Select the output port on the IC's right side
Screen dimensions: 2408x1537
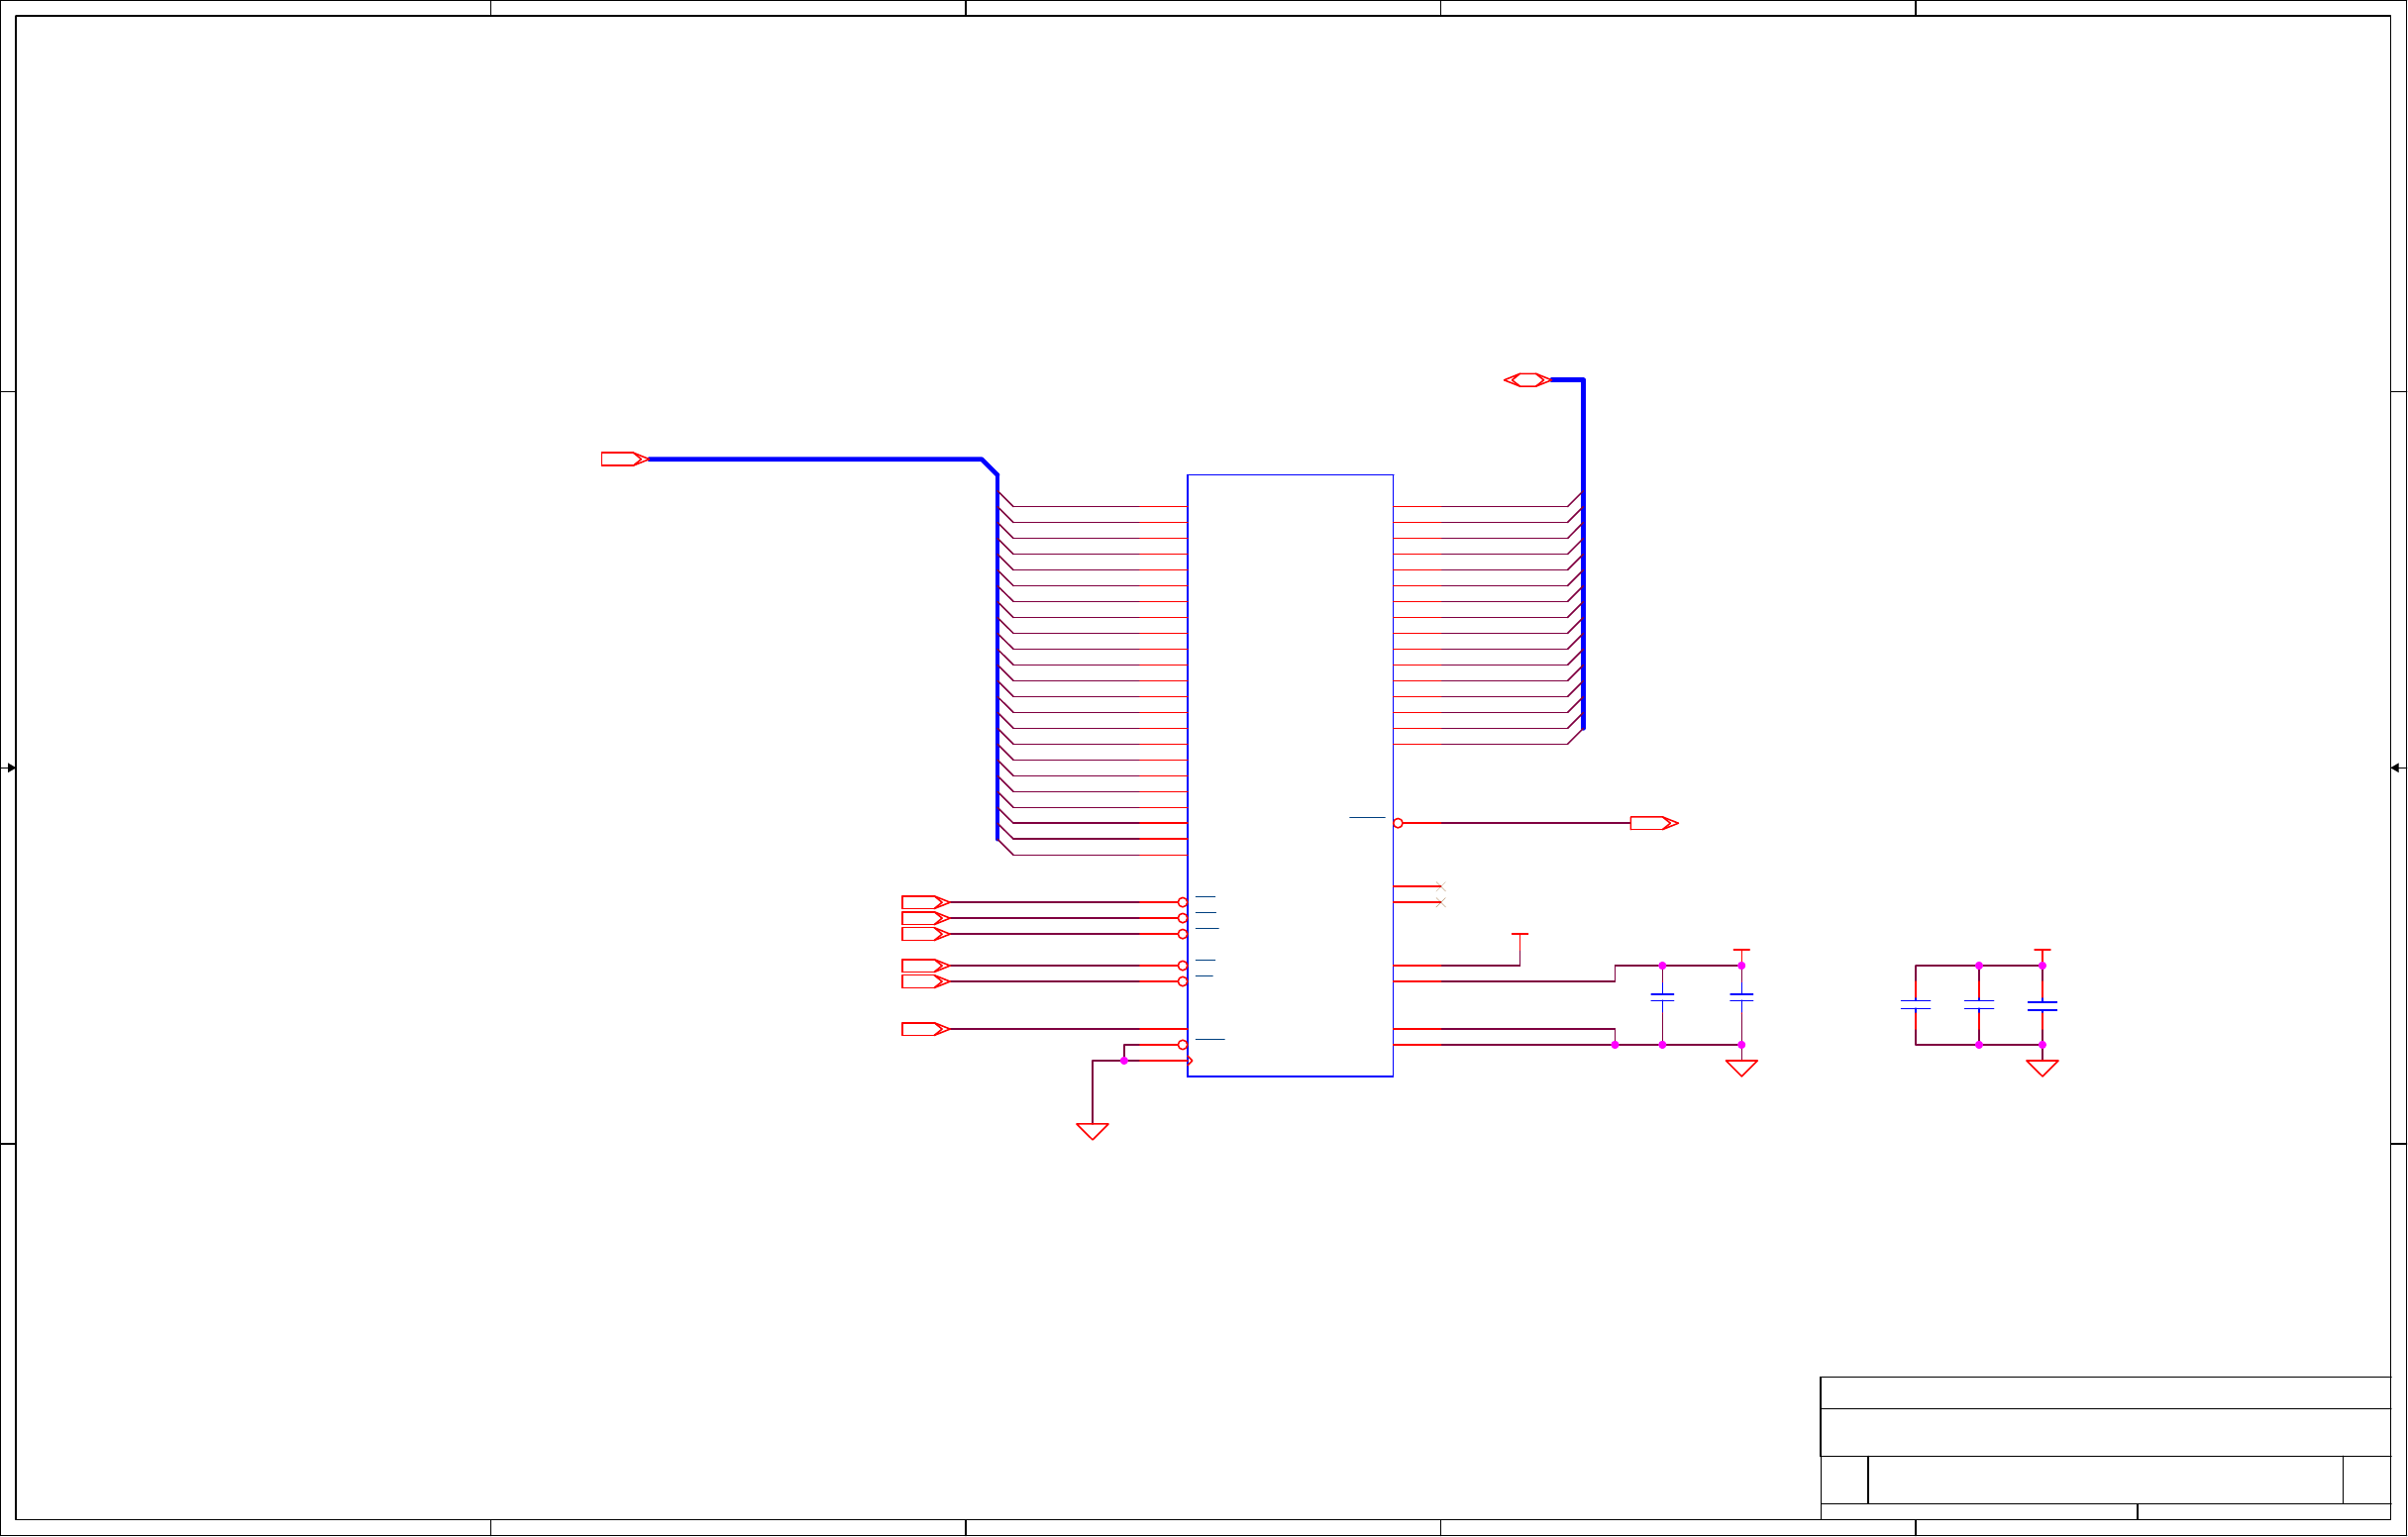click(1654, 823)
